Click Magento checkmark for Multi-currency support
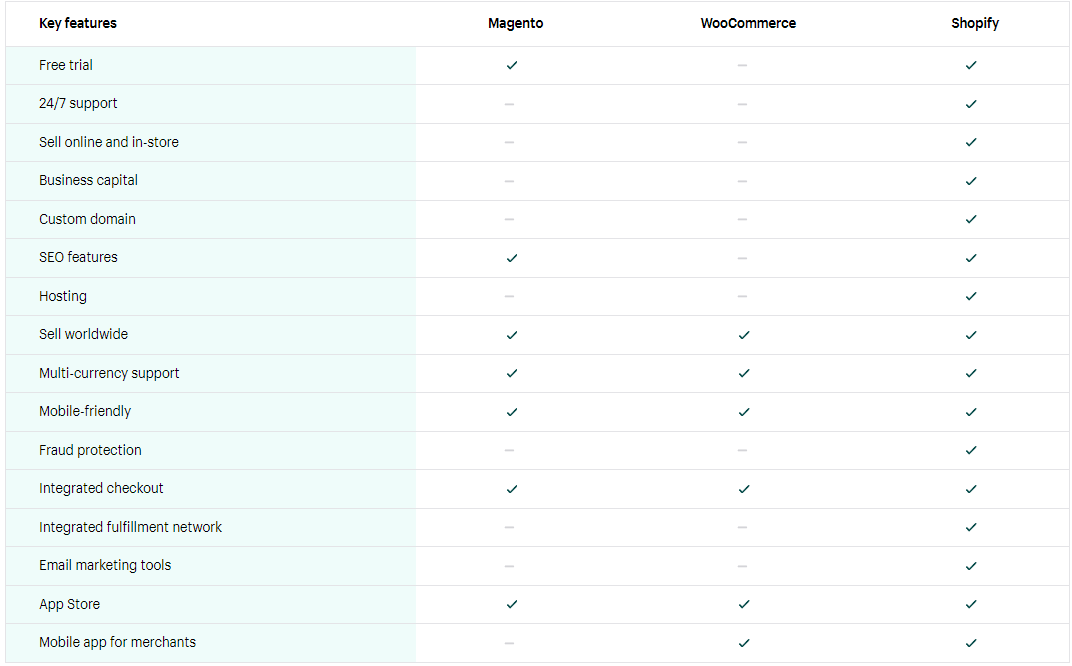Screen dimensions: 1072x666 [511, 373]
